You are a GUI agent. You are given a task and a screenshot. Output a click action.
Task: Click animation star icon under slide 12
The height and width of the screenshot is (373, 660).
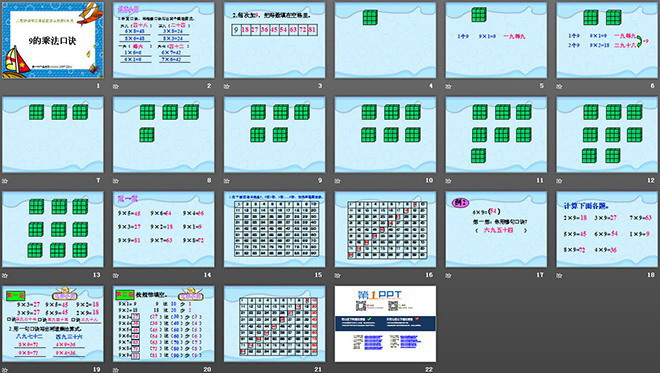coord(559,181)
